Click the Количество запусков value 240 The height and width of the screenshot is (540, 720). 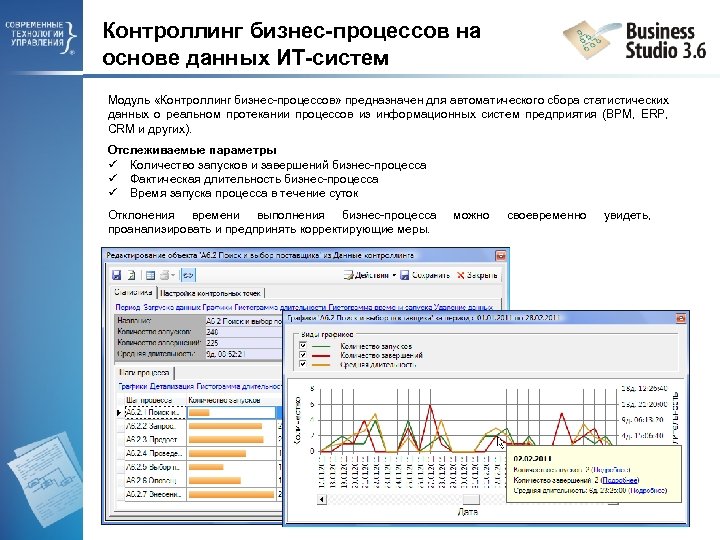[x=244, y=332]
